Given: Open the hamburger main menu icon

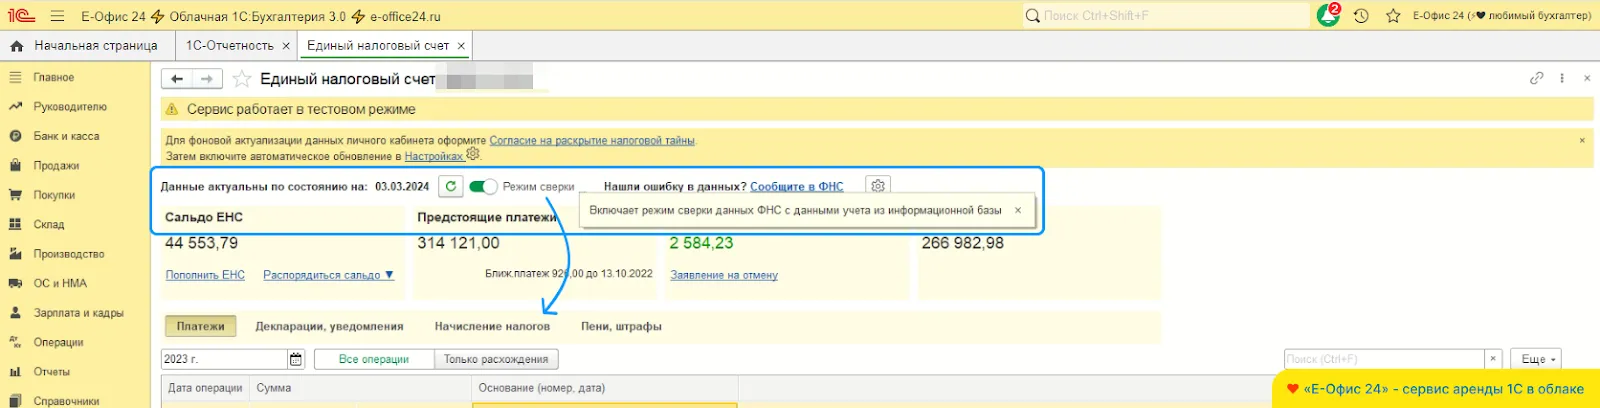Looking at the screenshot, I should 57,16.
